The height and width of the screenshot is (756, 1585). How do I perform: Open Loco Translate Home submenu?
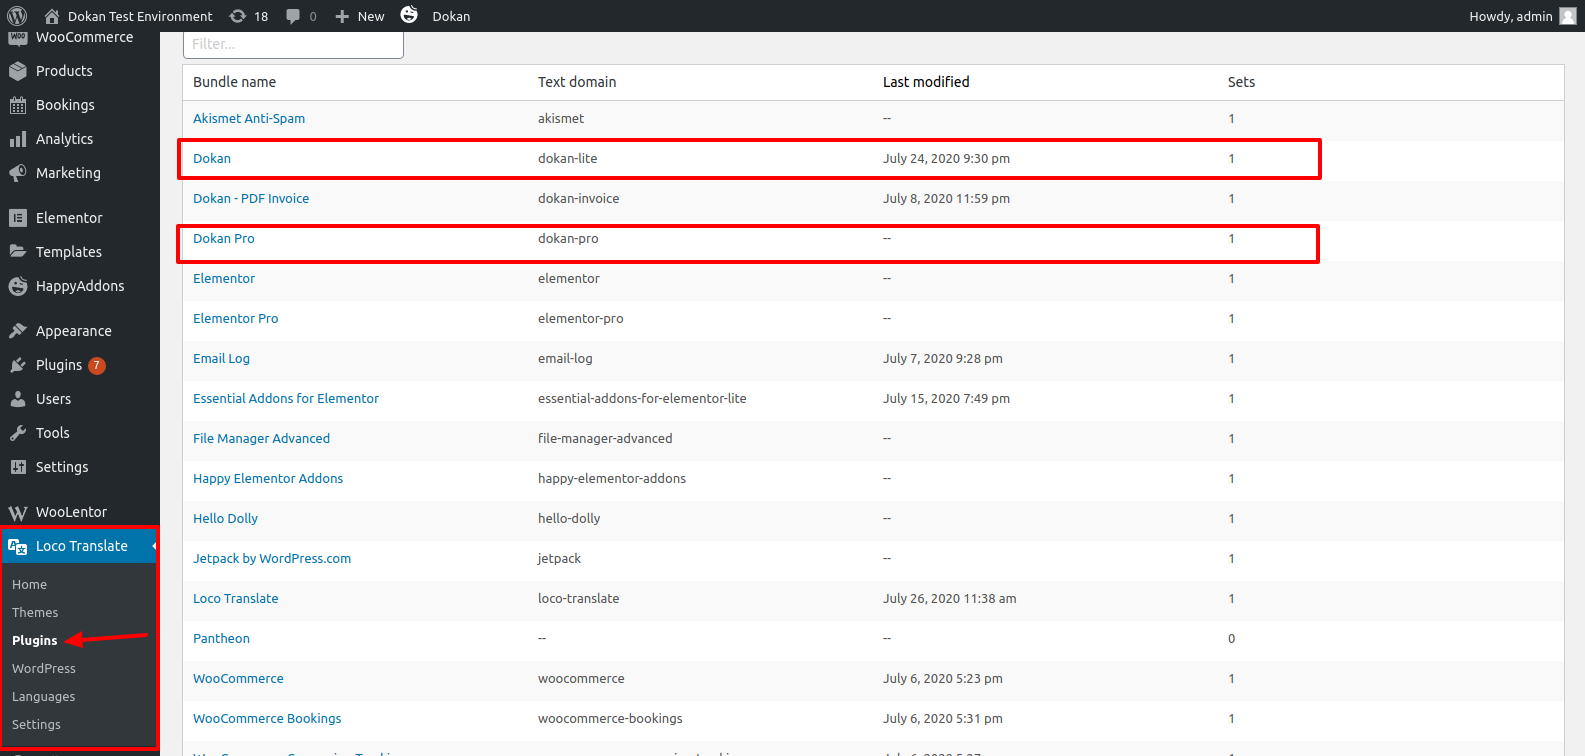(29, 585)
